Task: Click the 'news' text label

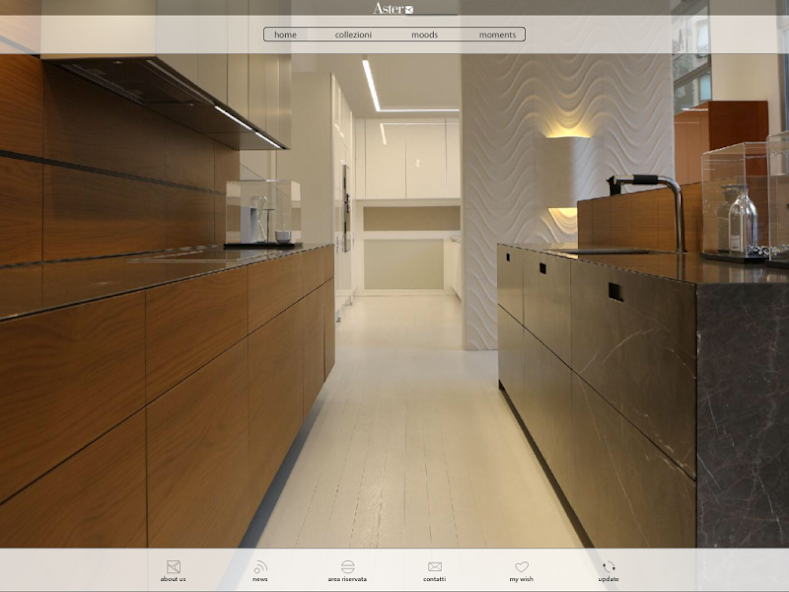Action: (260, 580)
